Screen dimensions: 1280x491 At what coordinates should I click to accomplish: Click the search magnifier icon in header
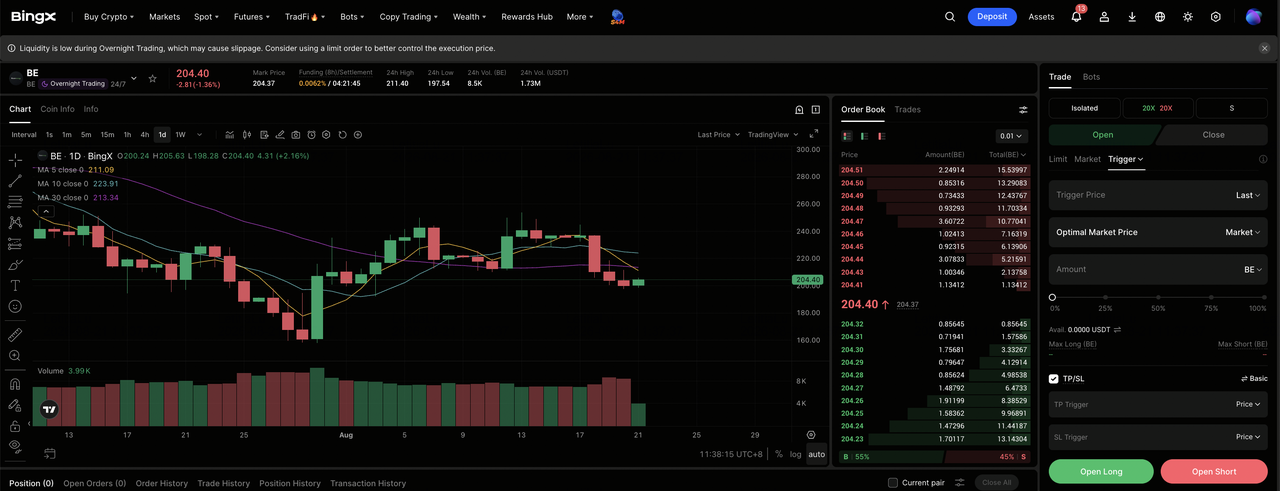(x=950, y=17)
